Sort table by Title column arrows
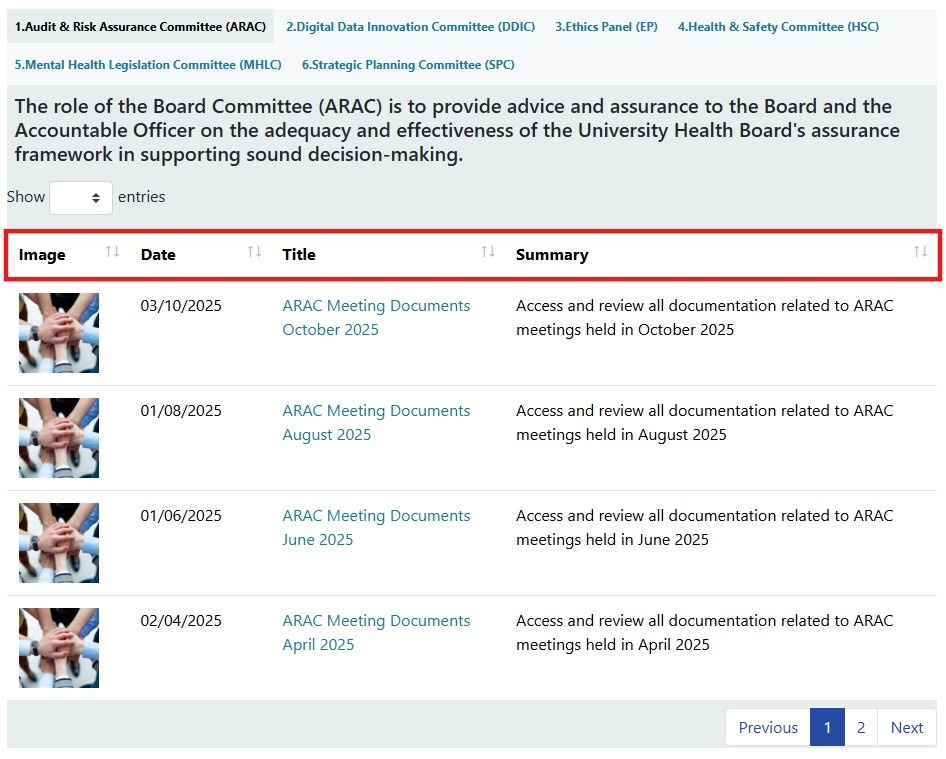946x759 pixels. pos(488,252)
